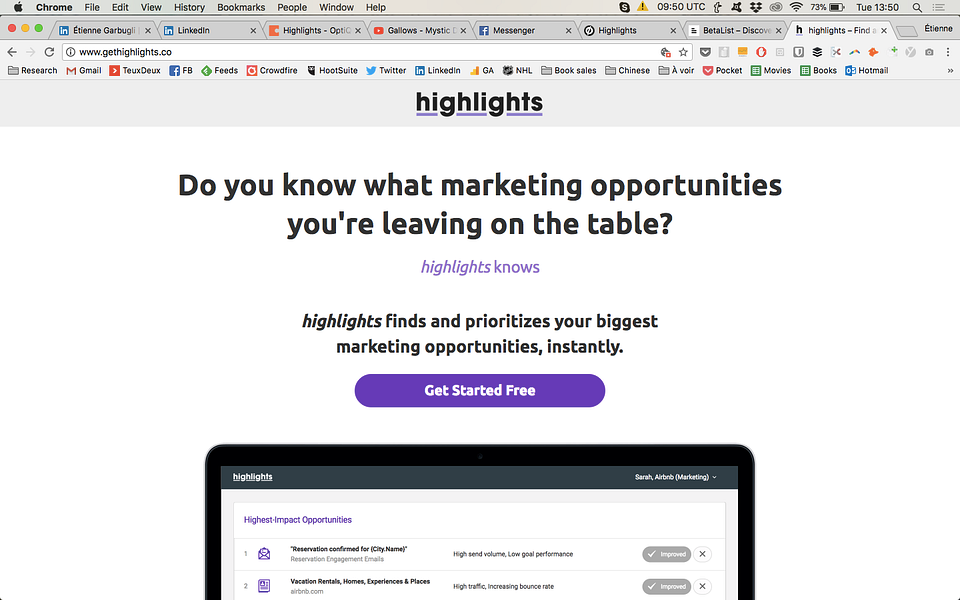960x600 pixels.
Task: Open macOS Spotlight search icon
Action: (917, 7)
